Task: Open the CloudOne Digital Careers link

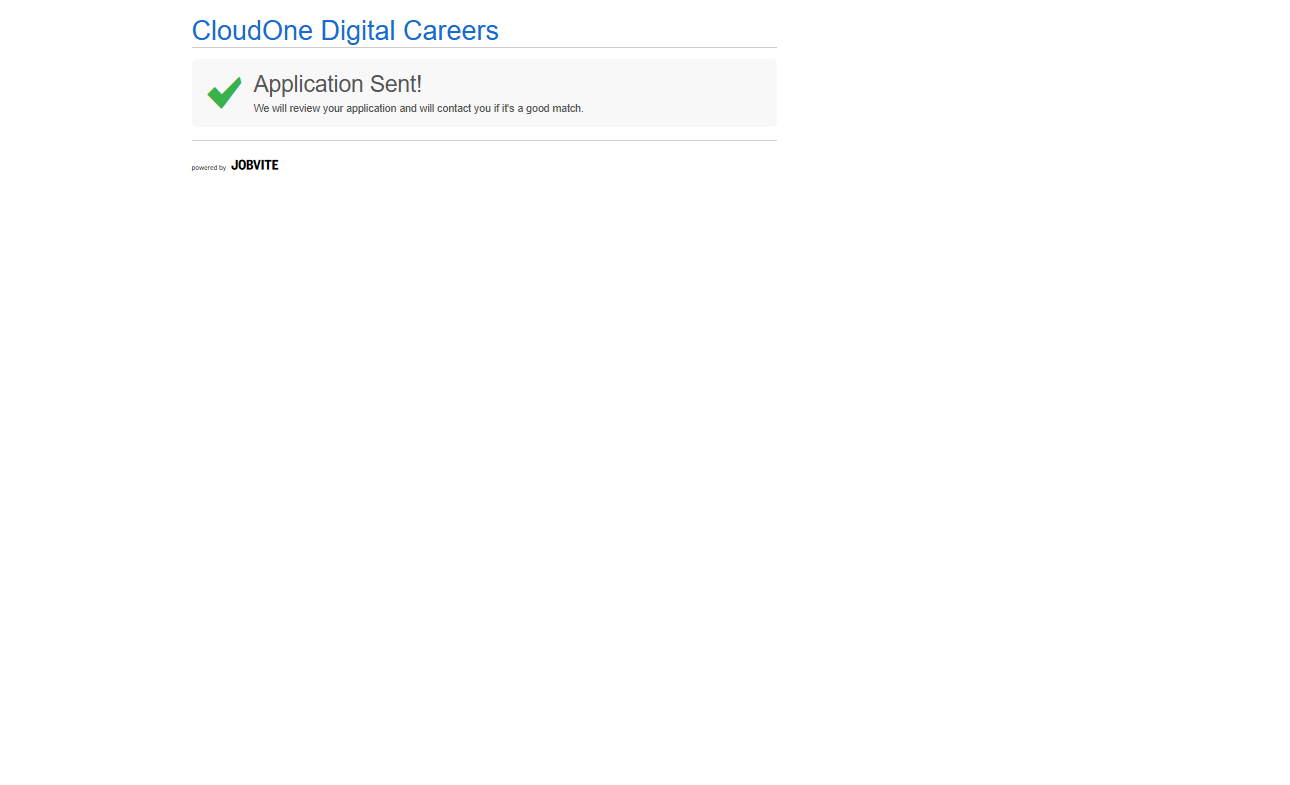Action: tap(345, 31)
